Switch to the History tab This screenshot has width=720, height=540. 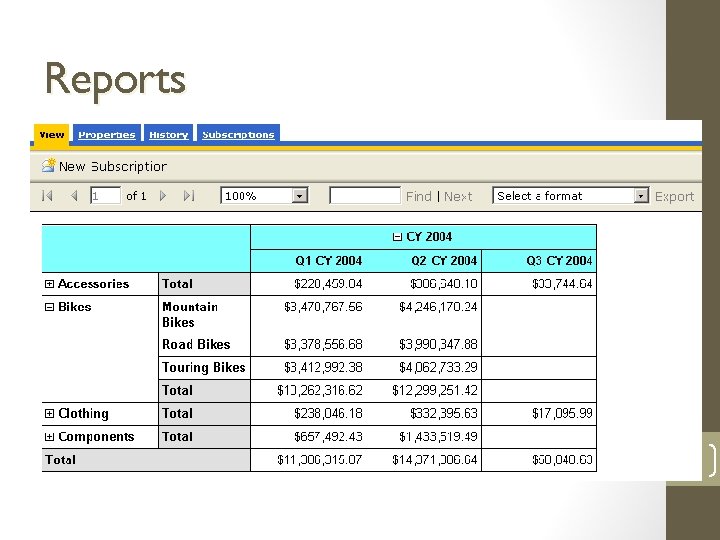pos(169,135)
